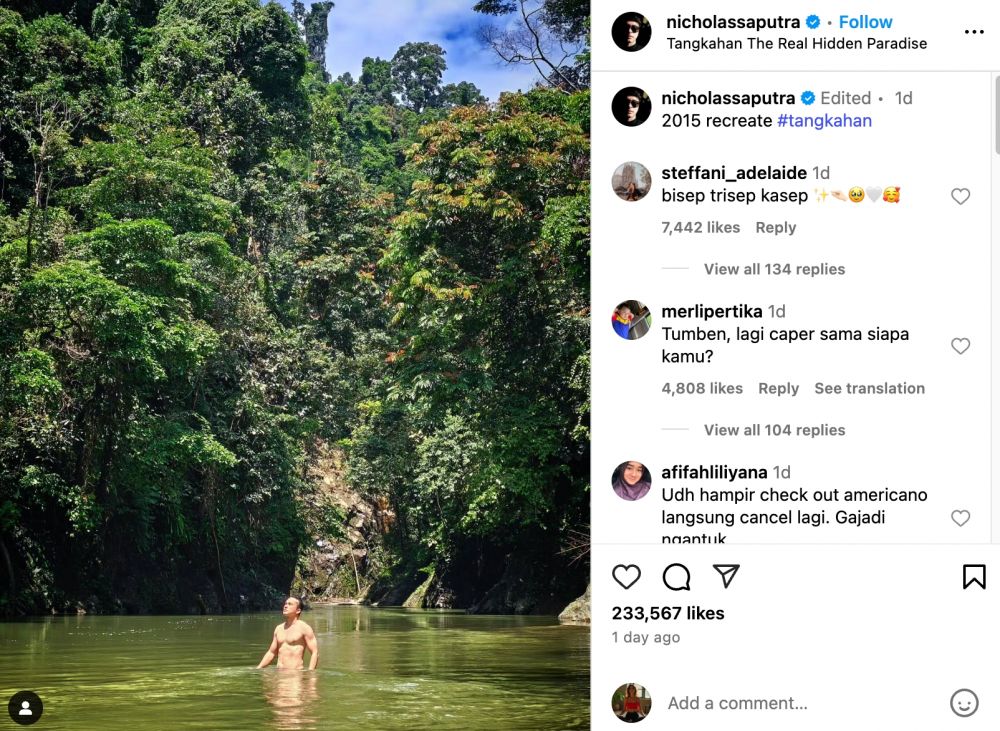Open See translation on merlipertika's comment
This screenshot has width=1000, height=731.
point(869,388)
